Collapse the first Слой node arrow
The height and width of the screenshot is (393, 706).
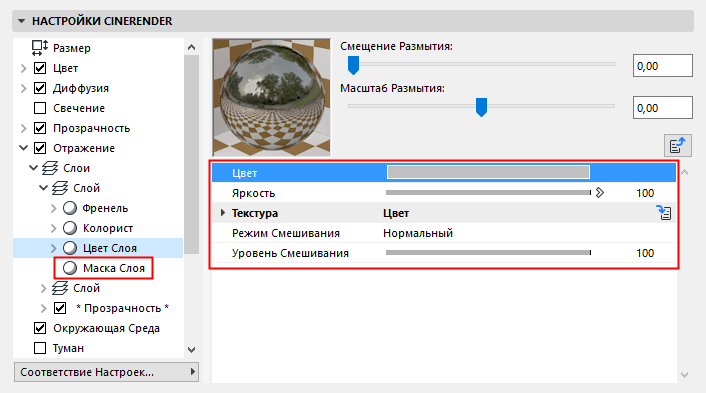tap(44, 188)
